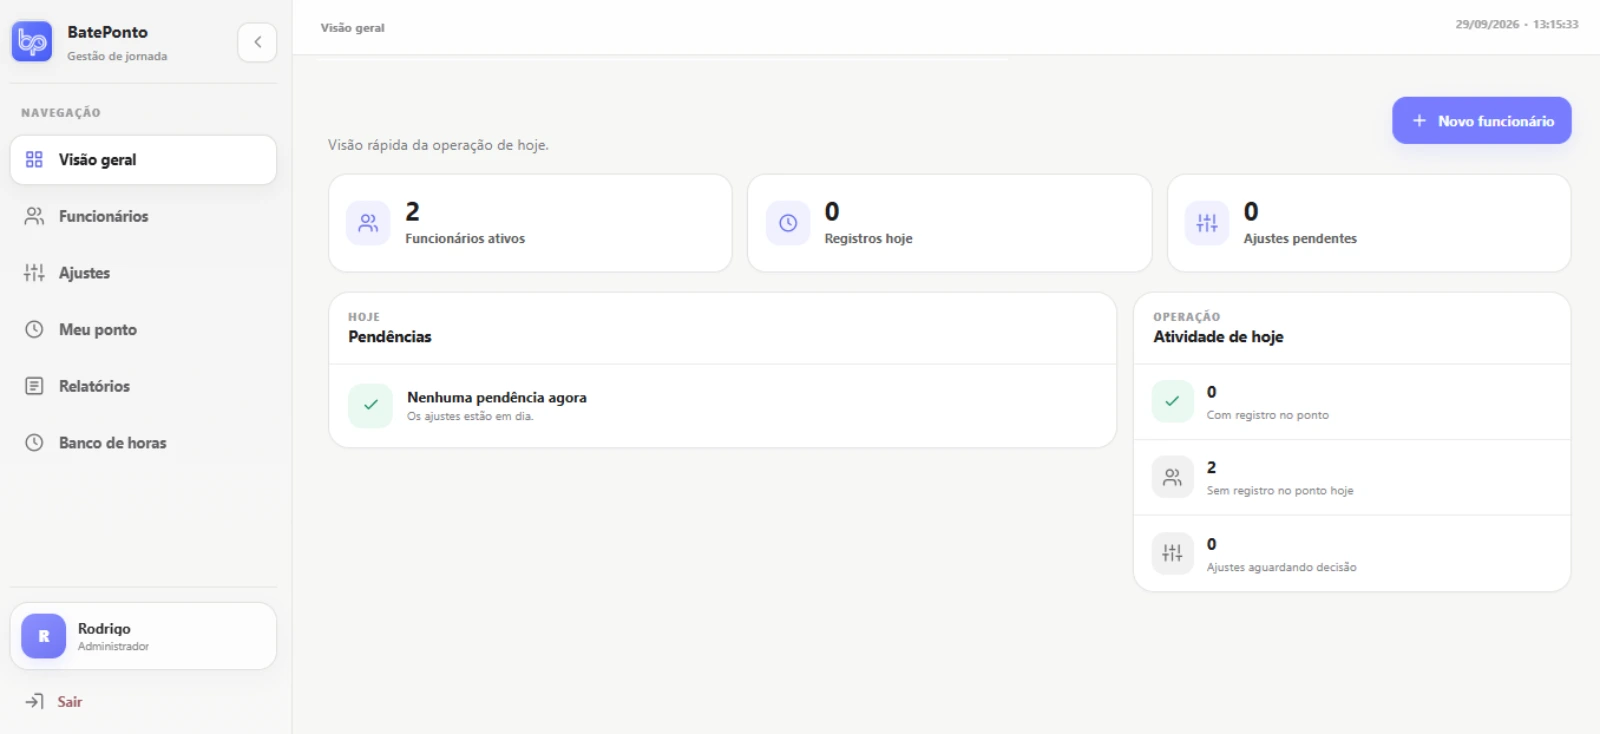This screenshot has height=734, width=1600.
Task: Open the Rodrigo Administrador profile card
Action: (143, 636)
